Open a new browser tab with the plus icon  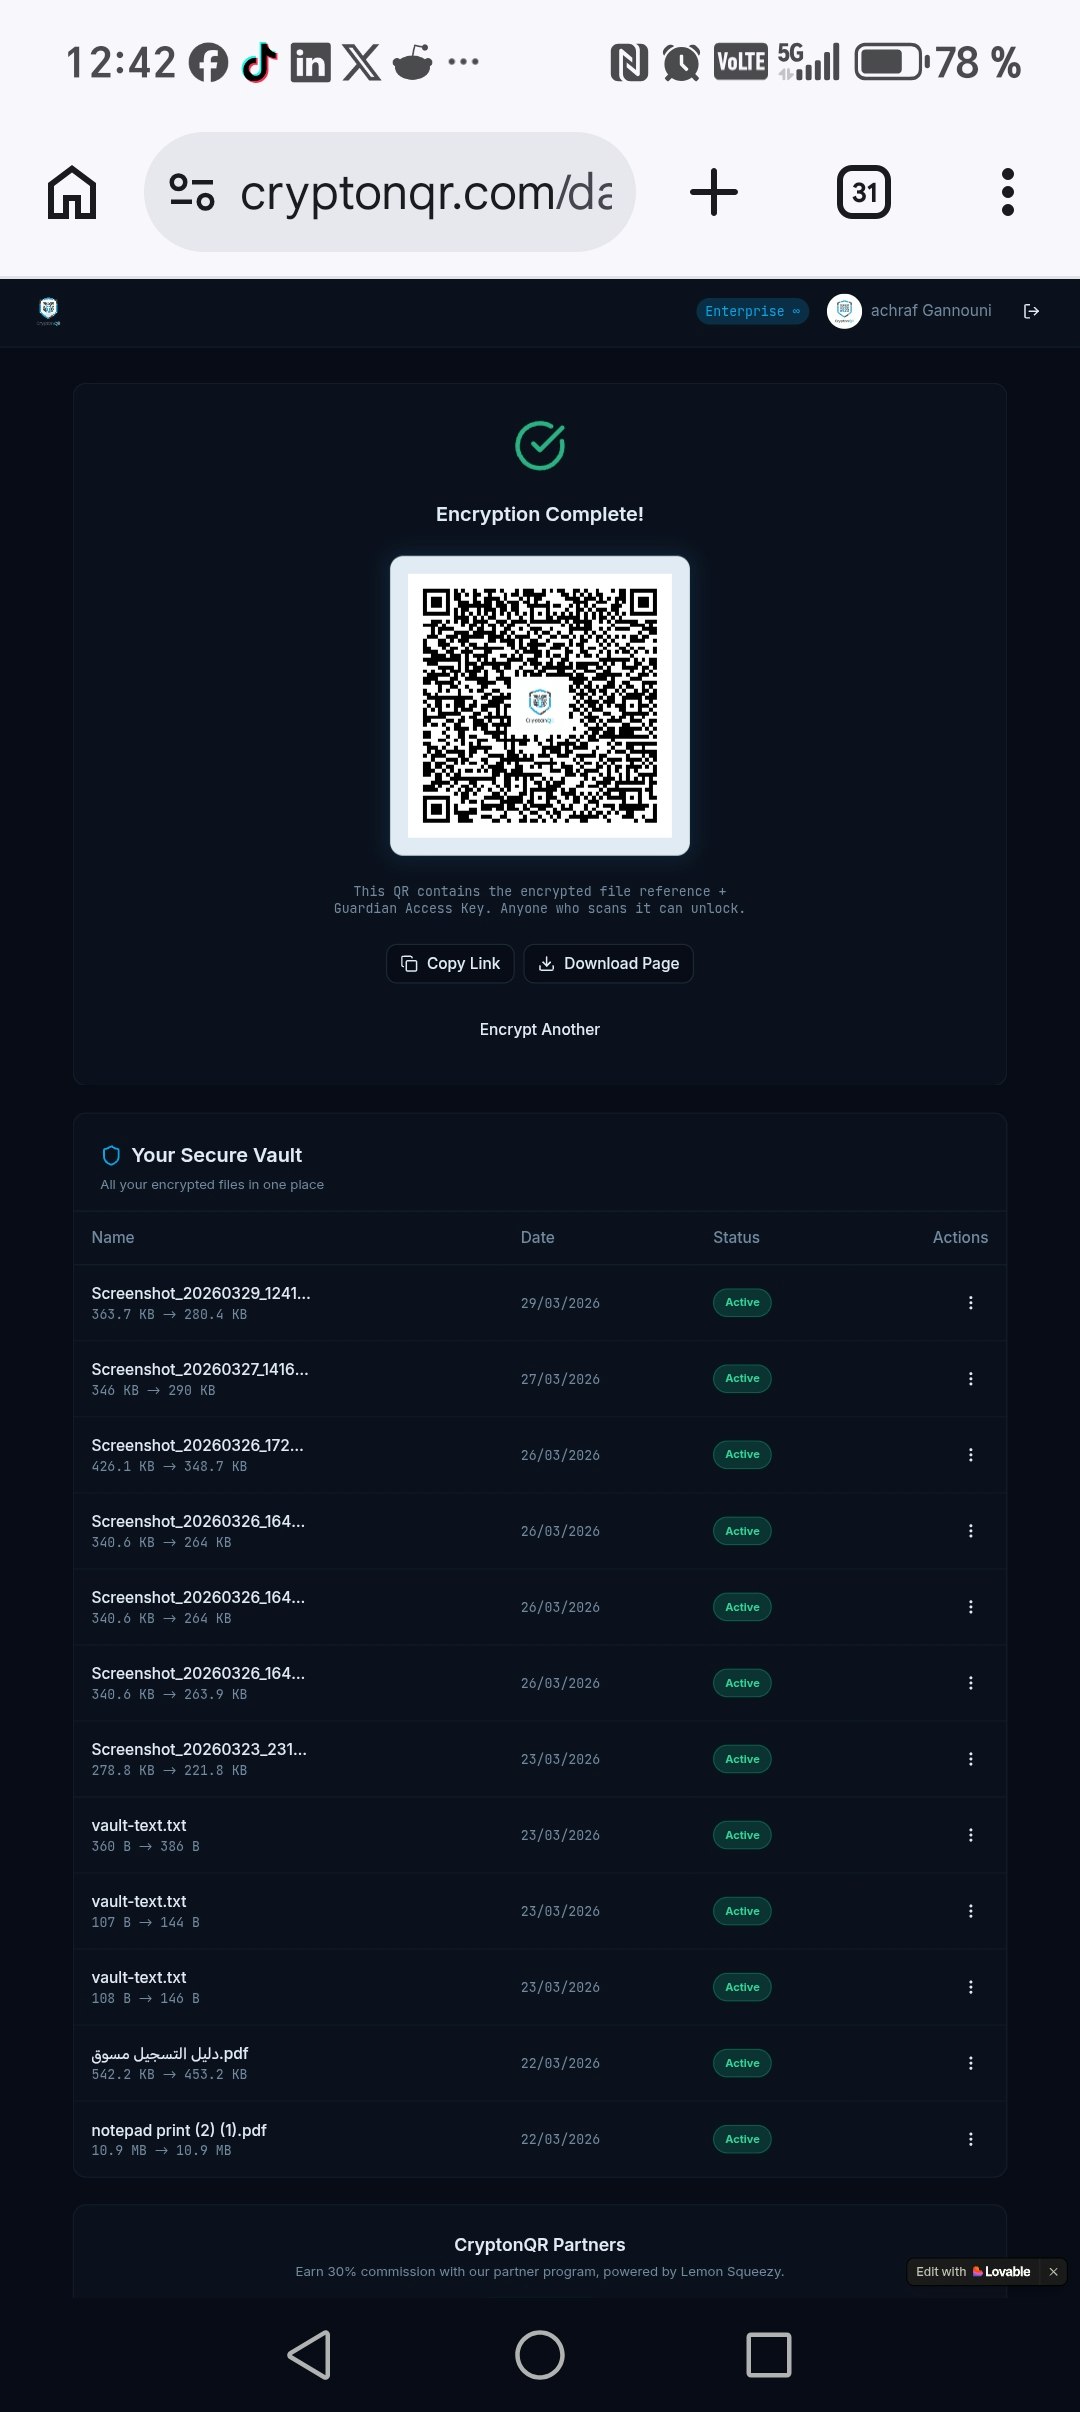713,192
